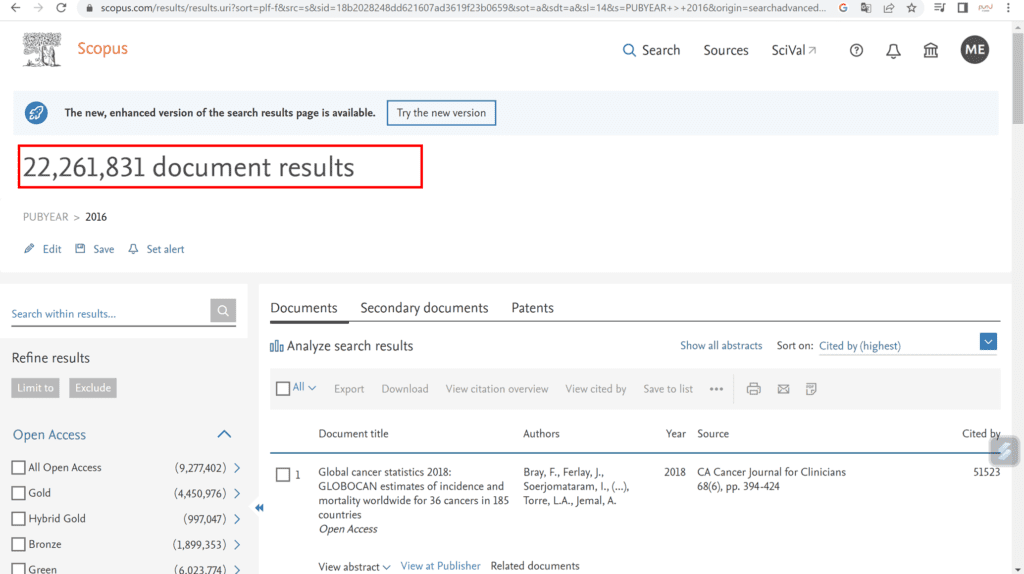The width and height of the screenshot is (1024, 574).
Task: Click pencil Edit query icon
Action: click(29, 249)
